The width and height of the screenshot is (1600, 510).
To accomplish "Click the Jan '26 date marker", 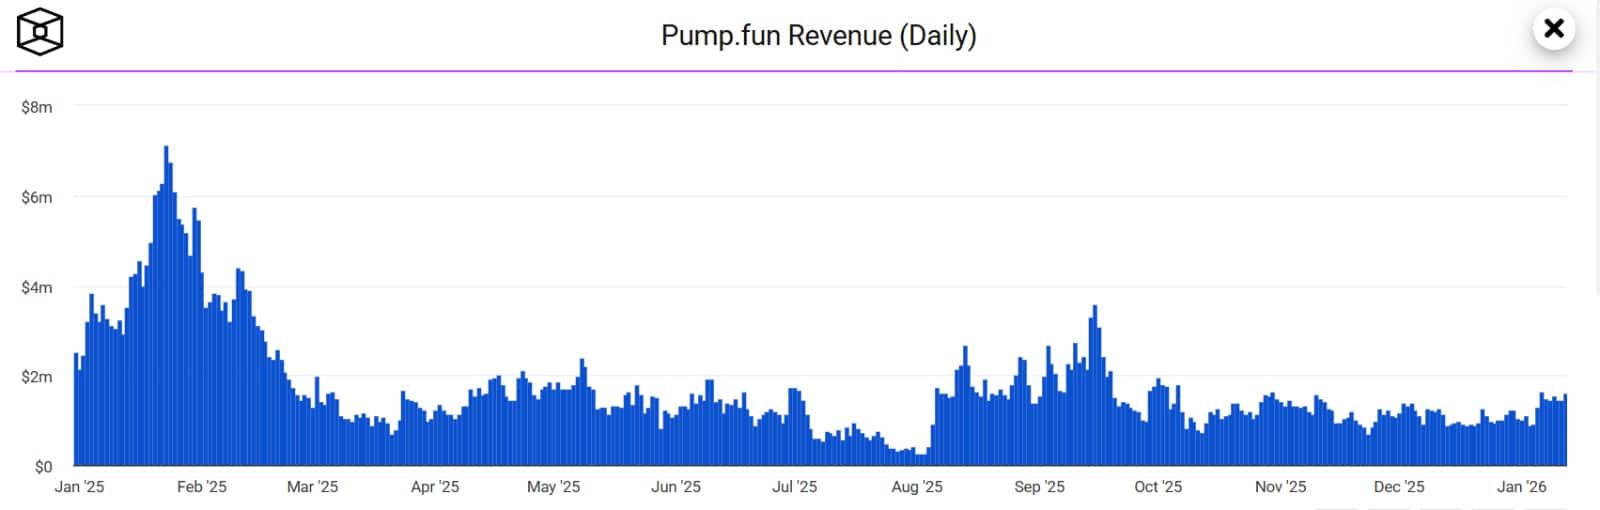I will [x=1521, y=487].
